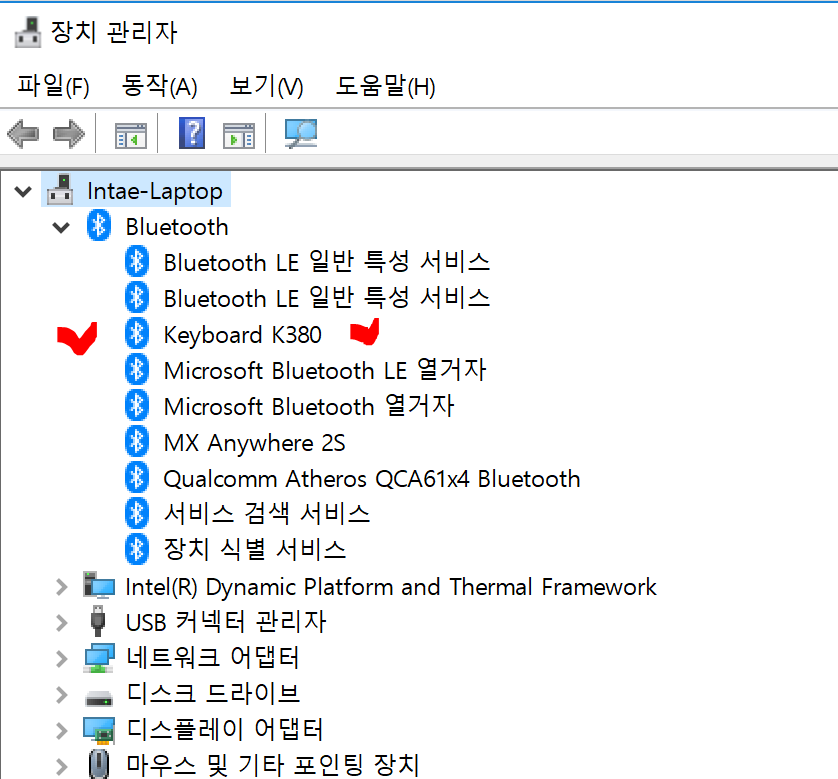This screenshot has height=779, width=838.
Task: Open the 보기(V) menu
Action: (x=266, y=86)
